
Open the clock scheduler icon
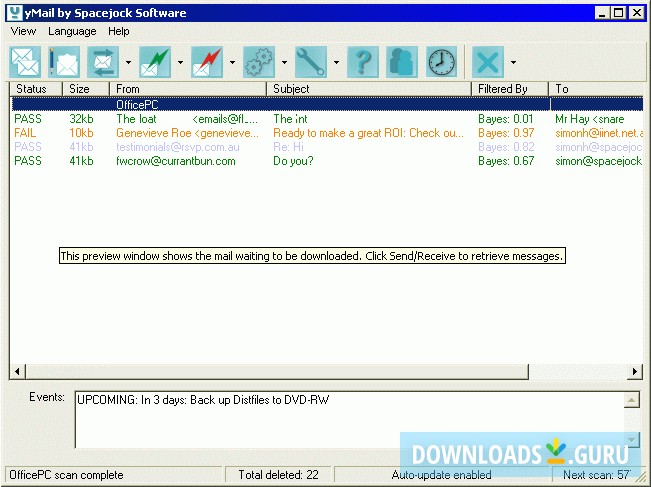441,62
